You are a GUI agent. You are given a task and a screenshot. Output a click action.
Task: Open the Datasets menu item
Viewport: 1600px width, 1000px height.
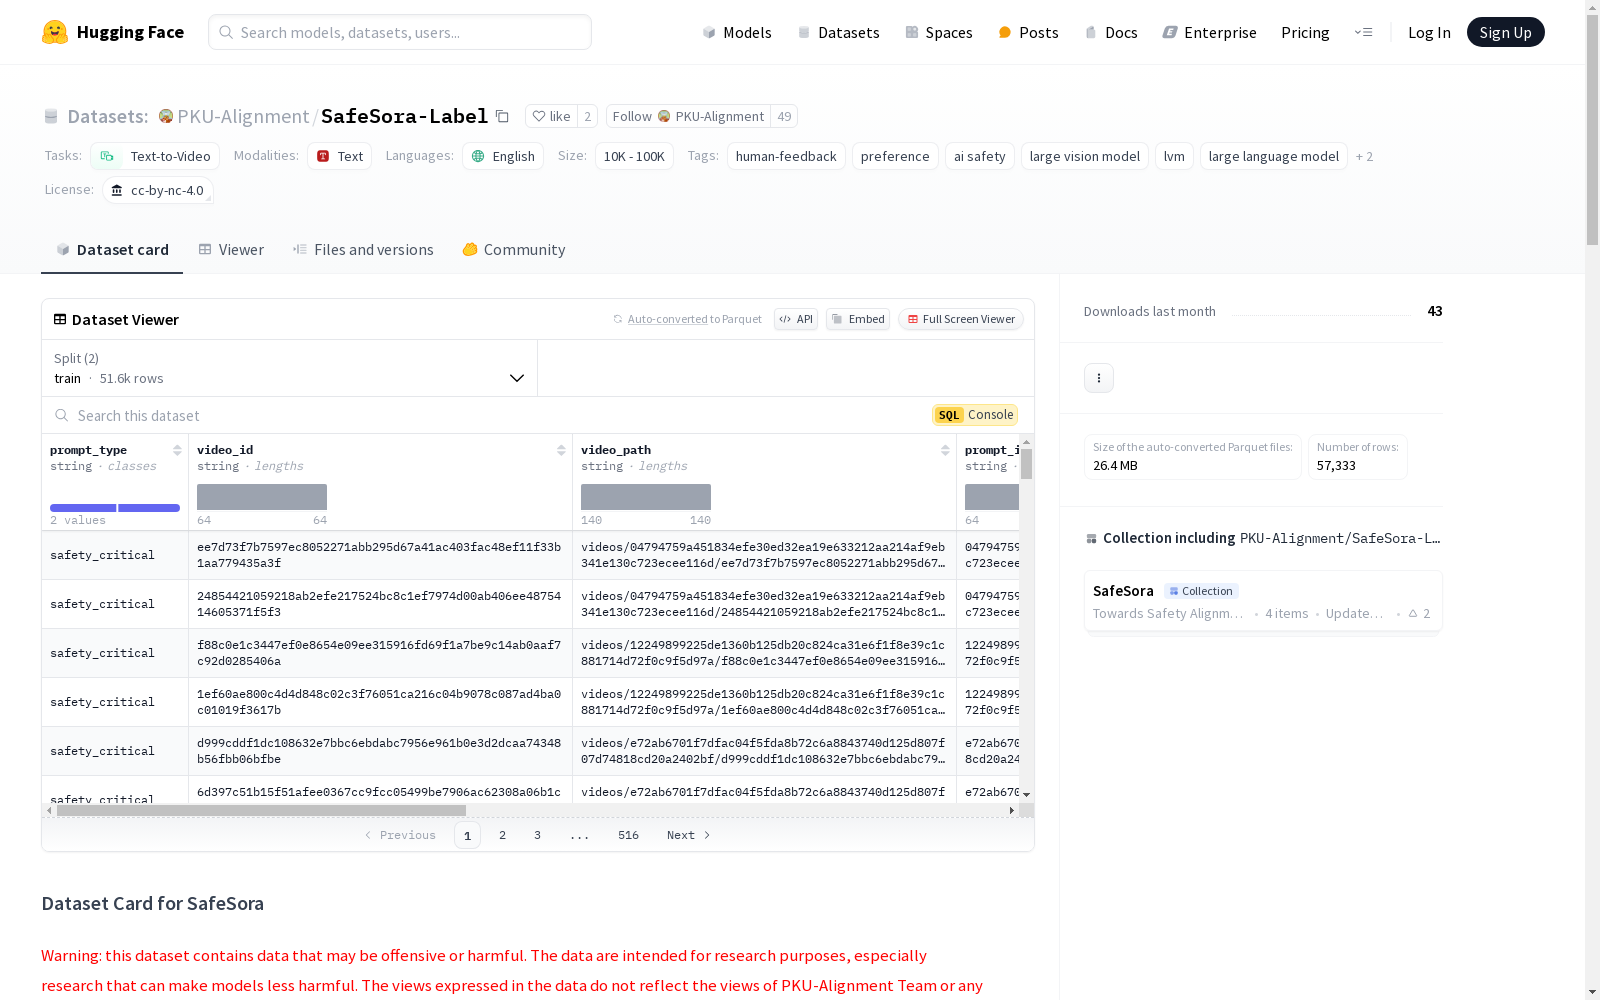838,32
